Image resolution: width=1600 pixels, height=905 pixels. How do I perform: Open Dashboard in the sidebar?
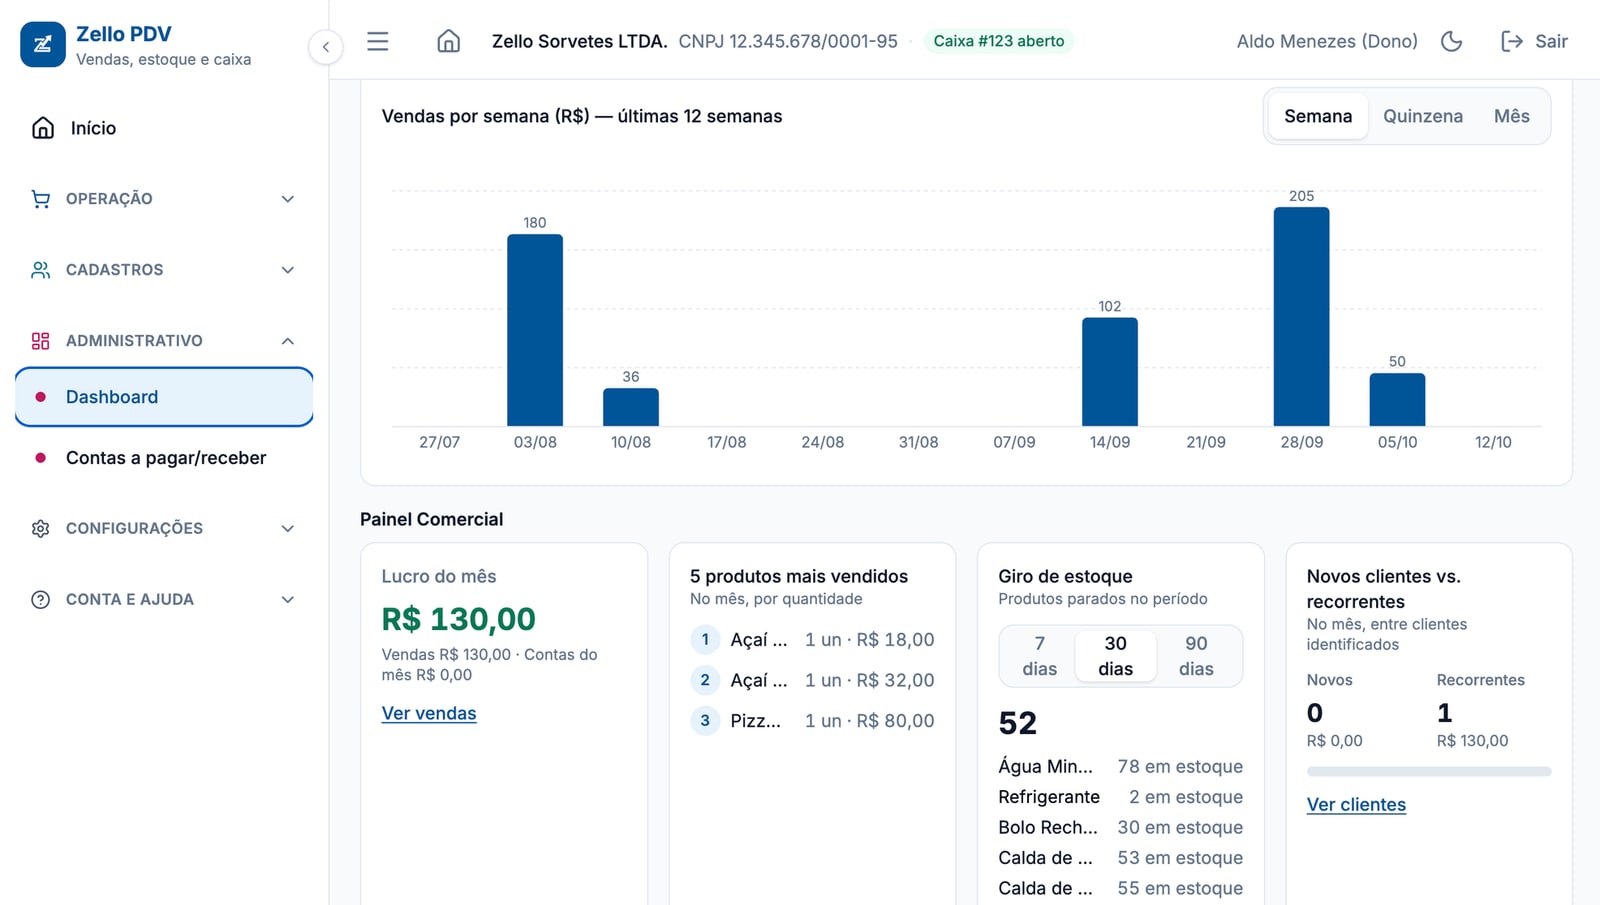point(164,397)
